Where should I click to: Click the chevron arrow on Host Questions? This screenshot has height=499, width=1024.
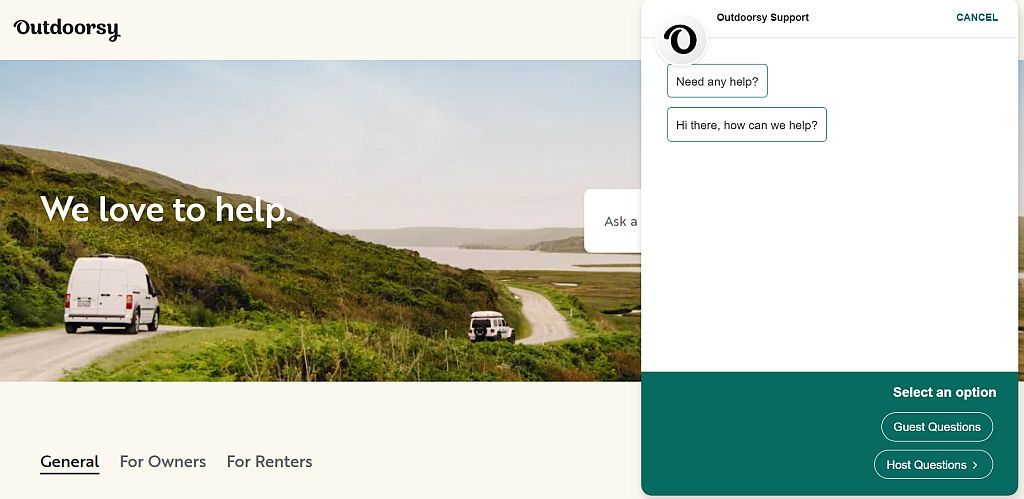tap(975, 465)
